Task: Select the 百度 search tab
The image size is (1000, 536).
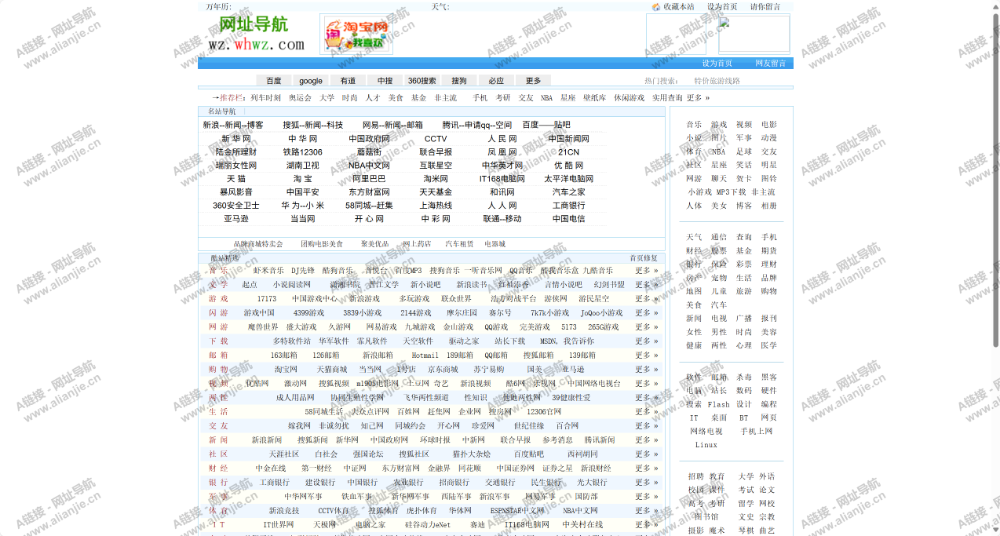Action: click(x=274, y=80)
